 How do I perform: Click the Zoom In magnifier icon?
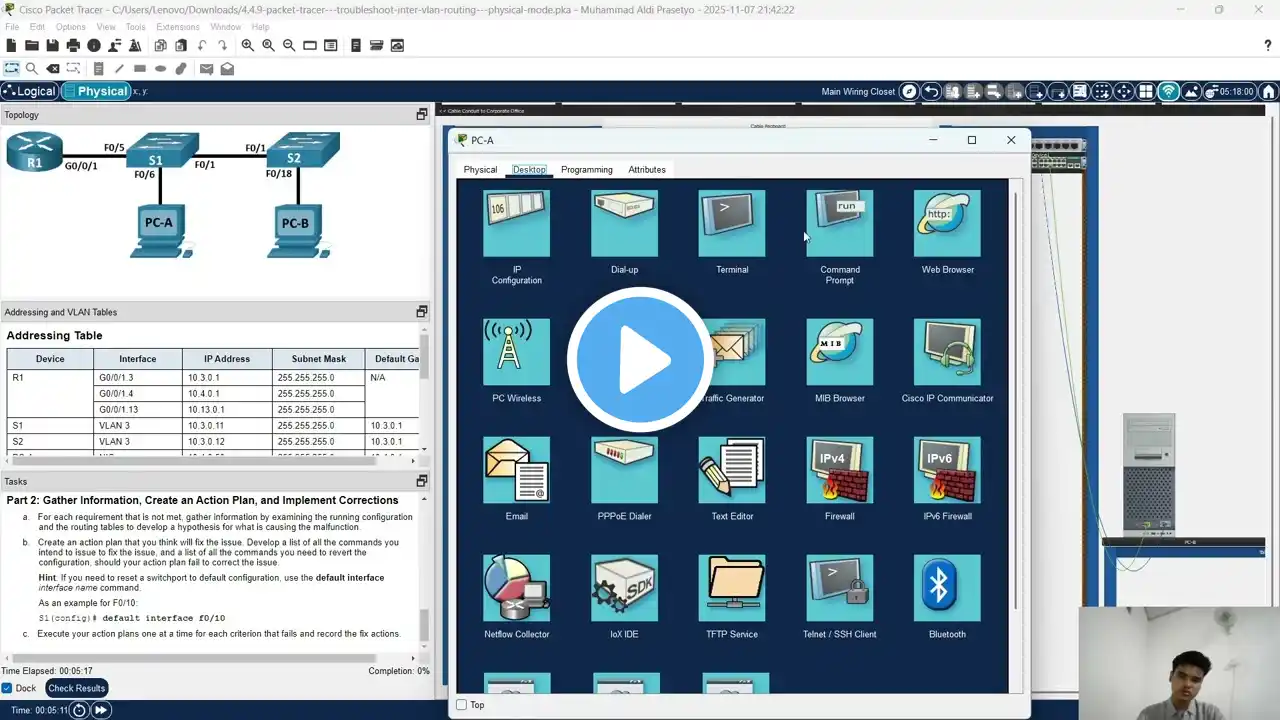(x=247, y=45)
